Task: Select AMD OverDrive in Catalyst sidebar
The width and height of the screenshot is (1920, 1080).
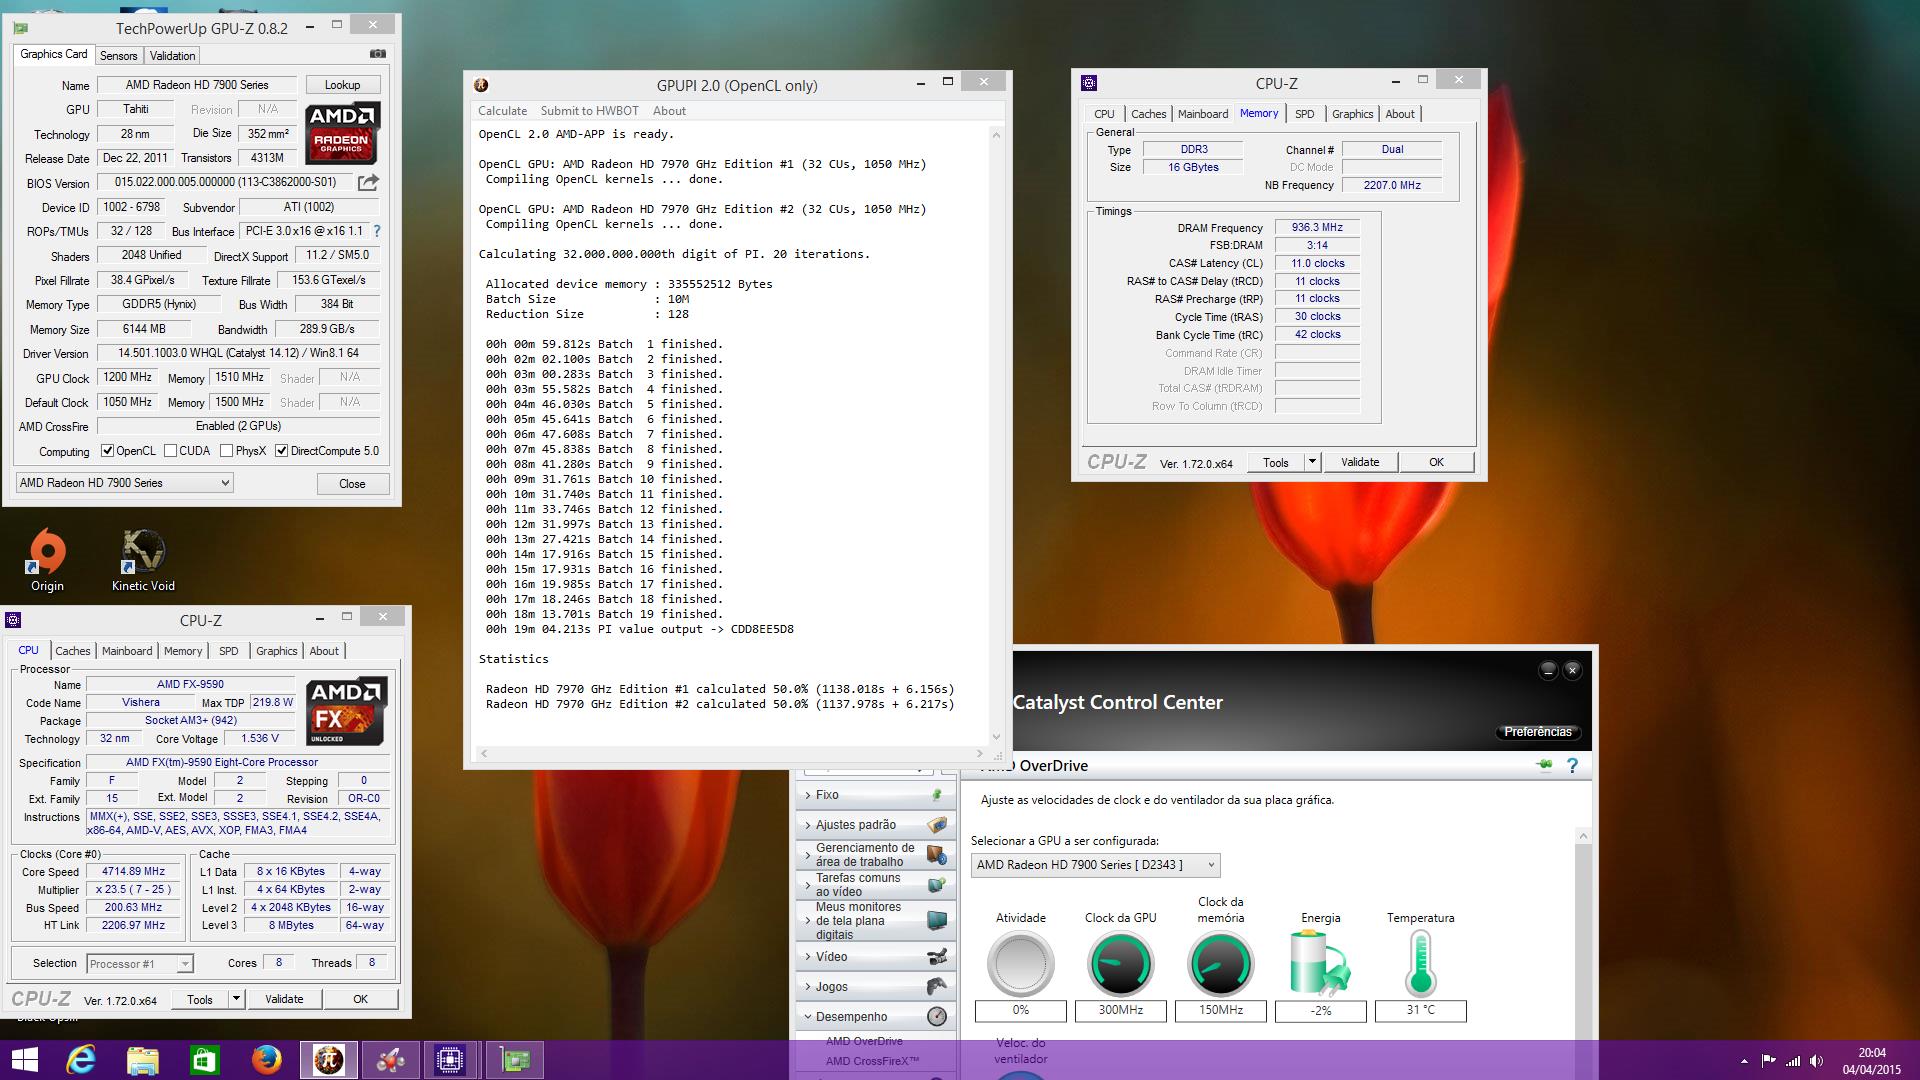Action: click(864, 1041)
